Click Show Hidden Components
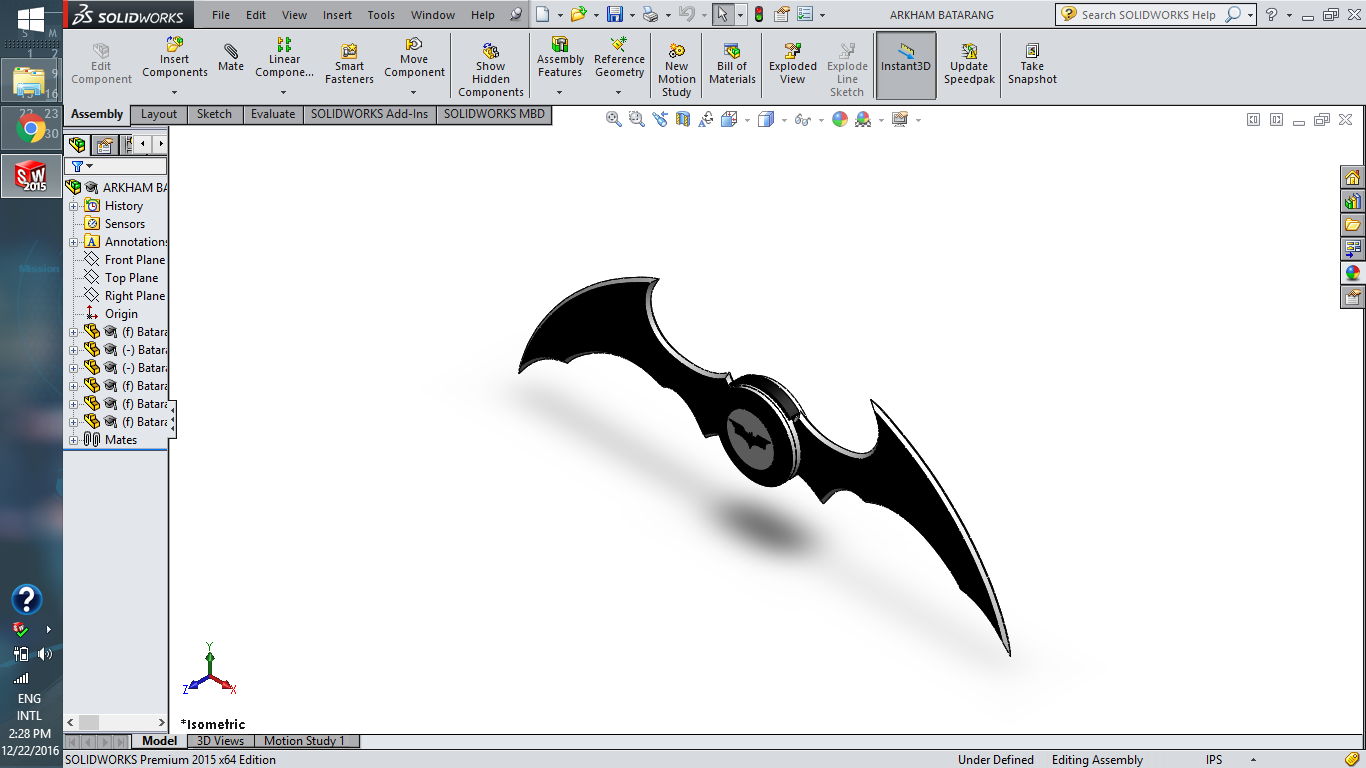 pos(491,70)
